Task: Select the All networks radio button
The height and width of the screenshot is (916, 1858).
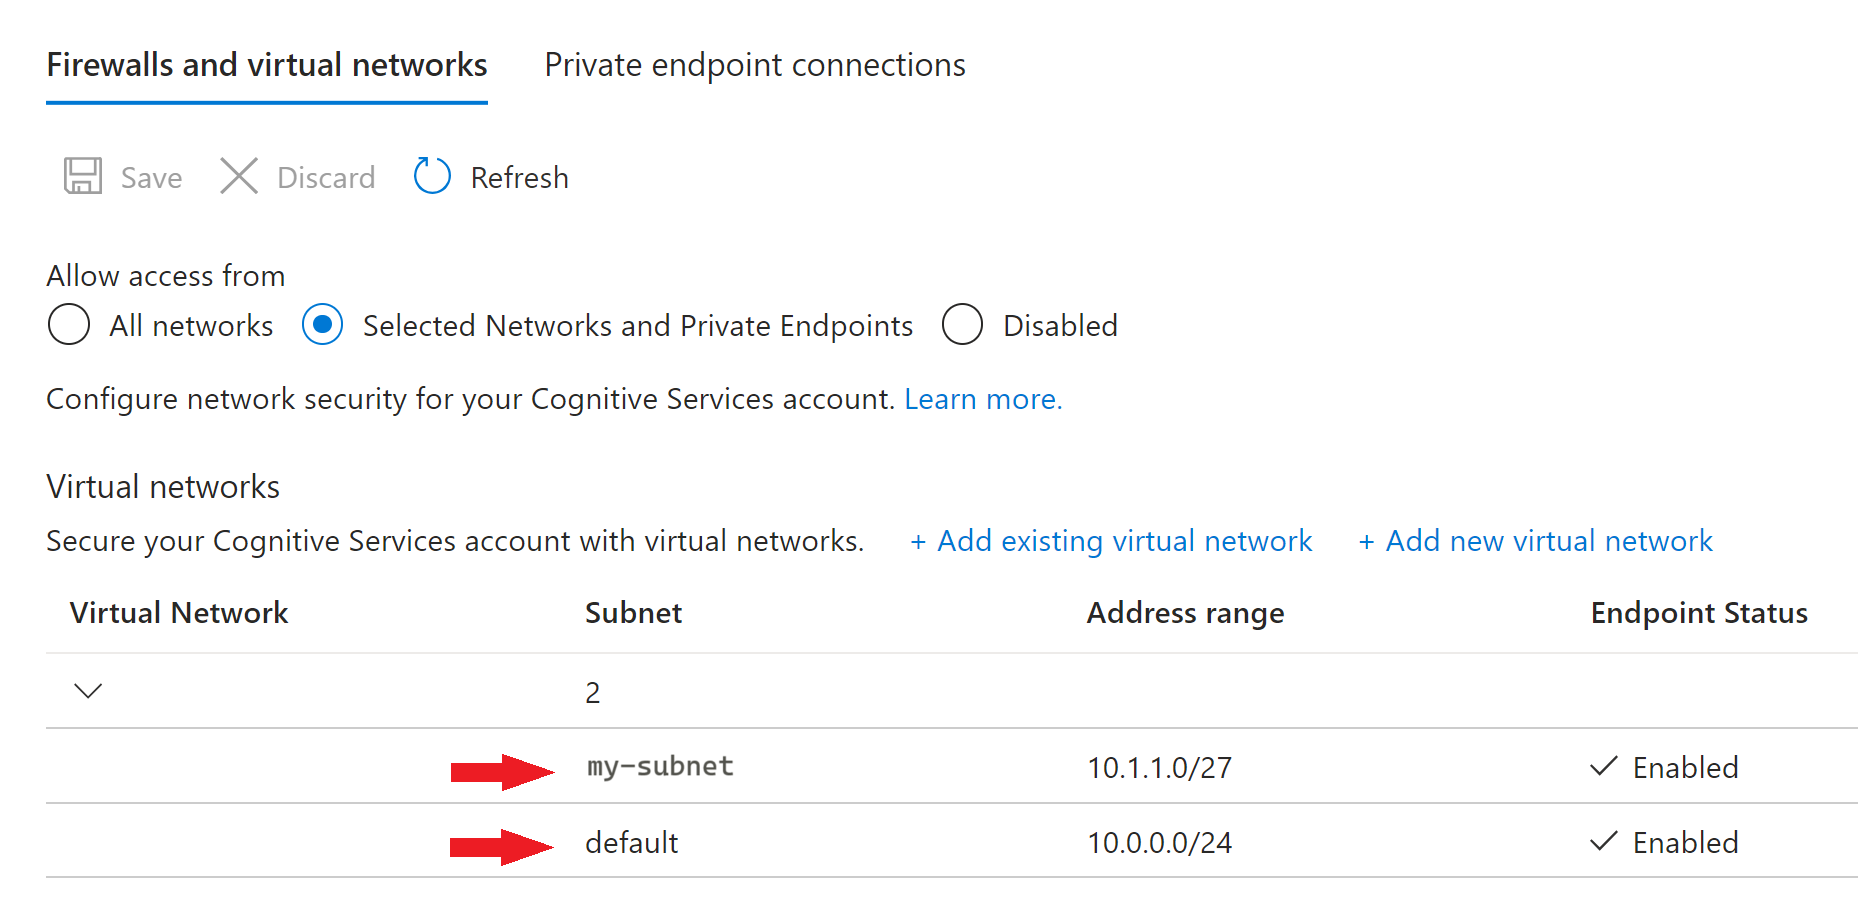Action: [x=68, y=325]
